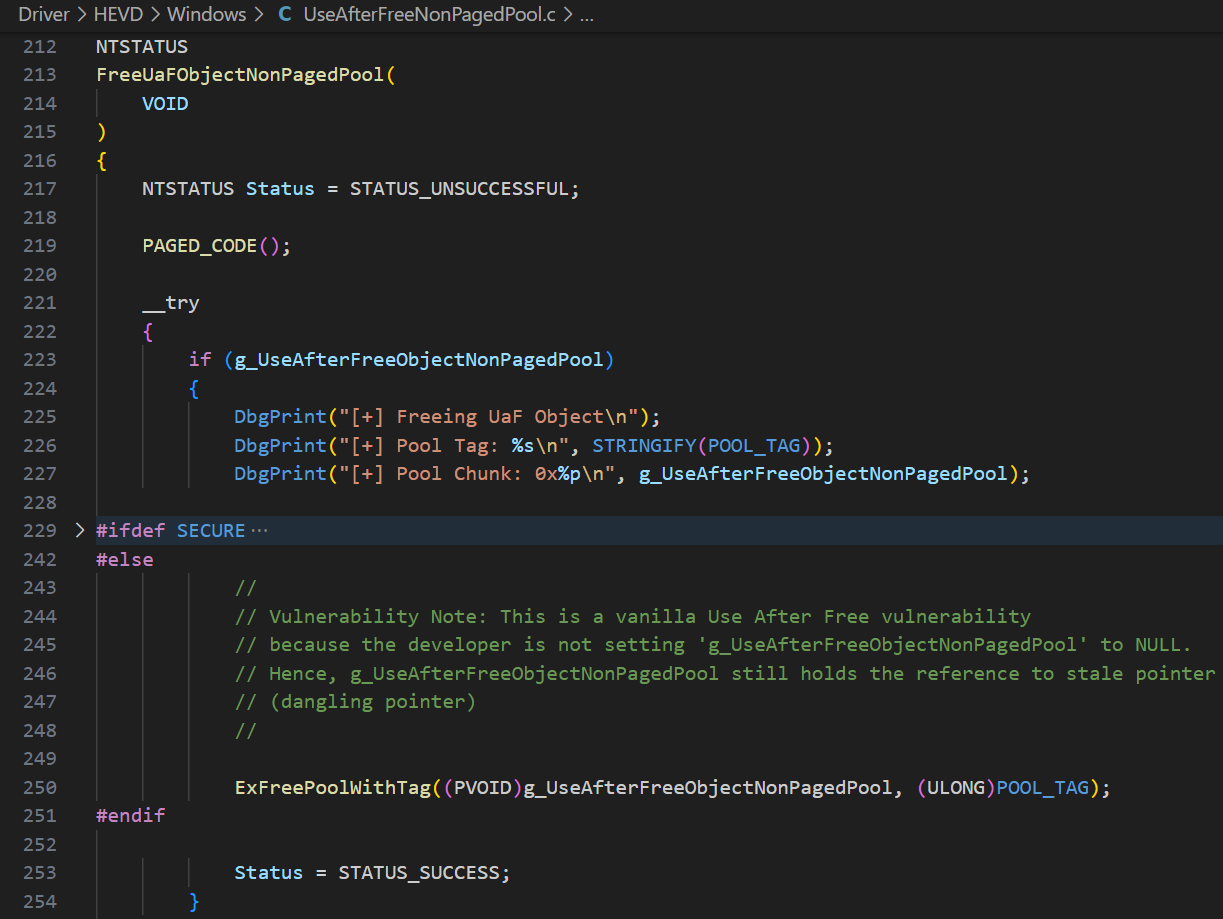This screenshot has height=919, width=1223.
Task: Click line number 229 in the gutter
Action: click(x=40, y=530)
